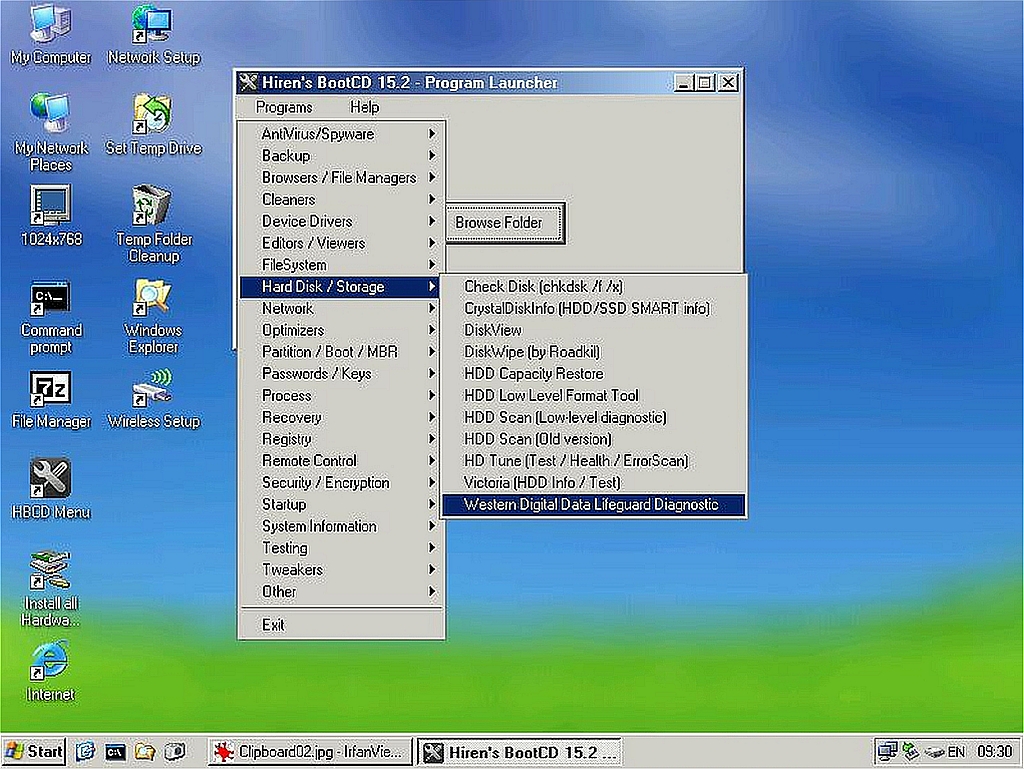Screen dimensions: 1024x769
Task: Expand the Editors / Viewers submenu
Action: tap(342, 243)
